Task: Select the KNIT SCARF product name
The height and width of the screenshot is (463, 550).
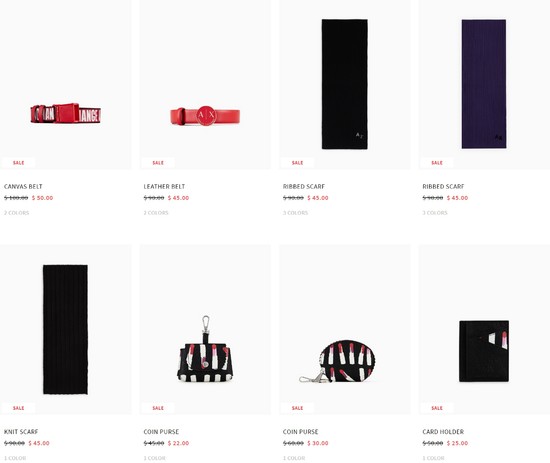Action: (x=21, y=432)
